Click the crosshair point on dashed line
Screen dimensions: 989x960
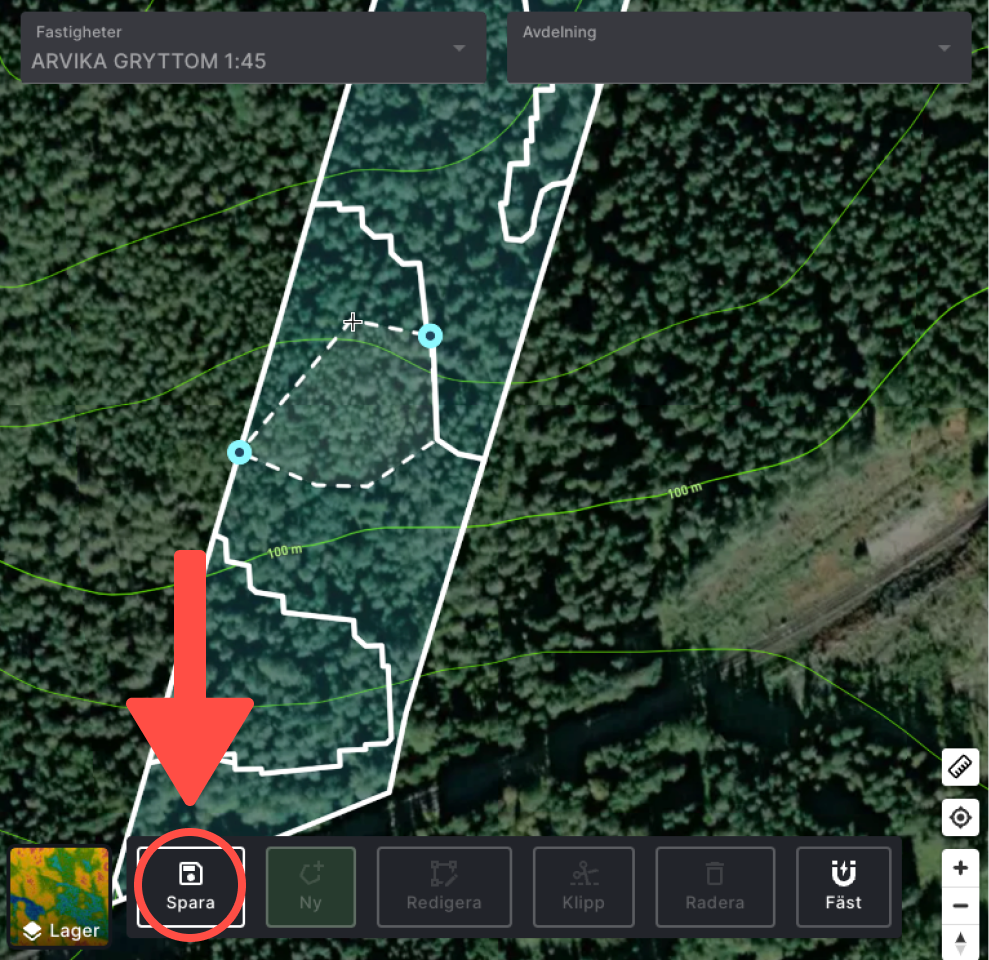[352, 322]
